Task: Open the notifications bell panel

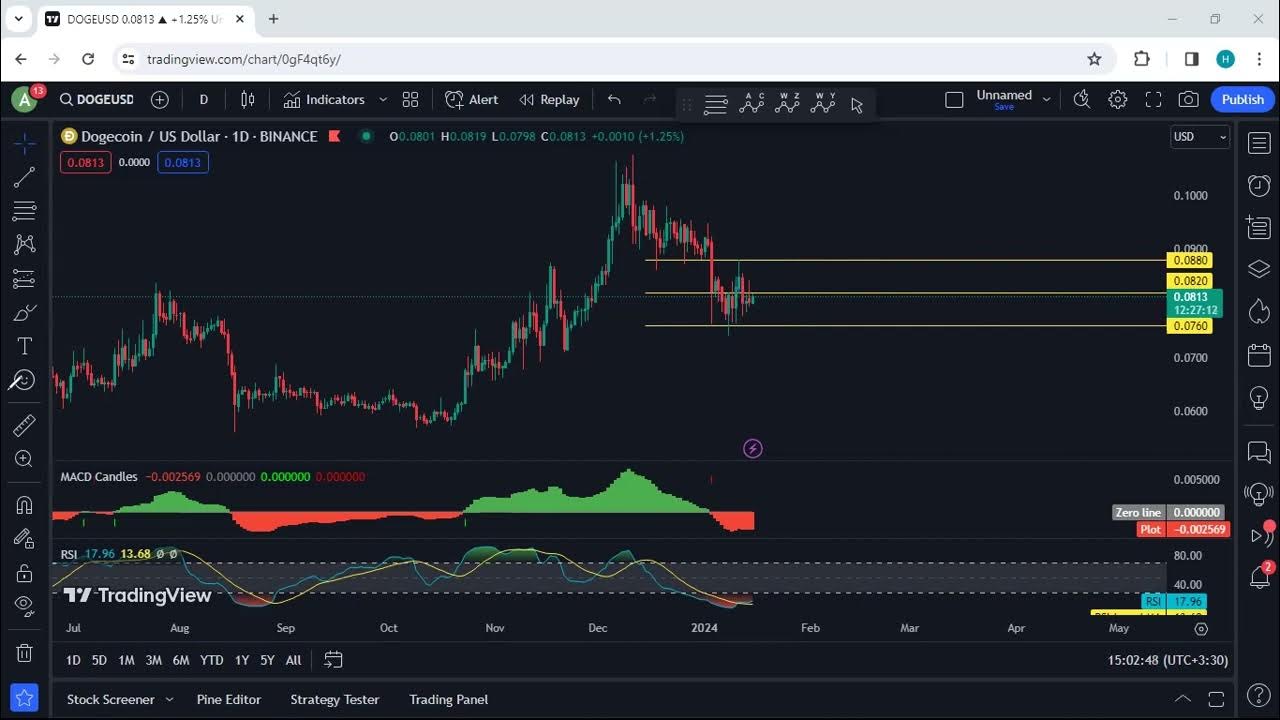Action: pos(1259,577)
